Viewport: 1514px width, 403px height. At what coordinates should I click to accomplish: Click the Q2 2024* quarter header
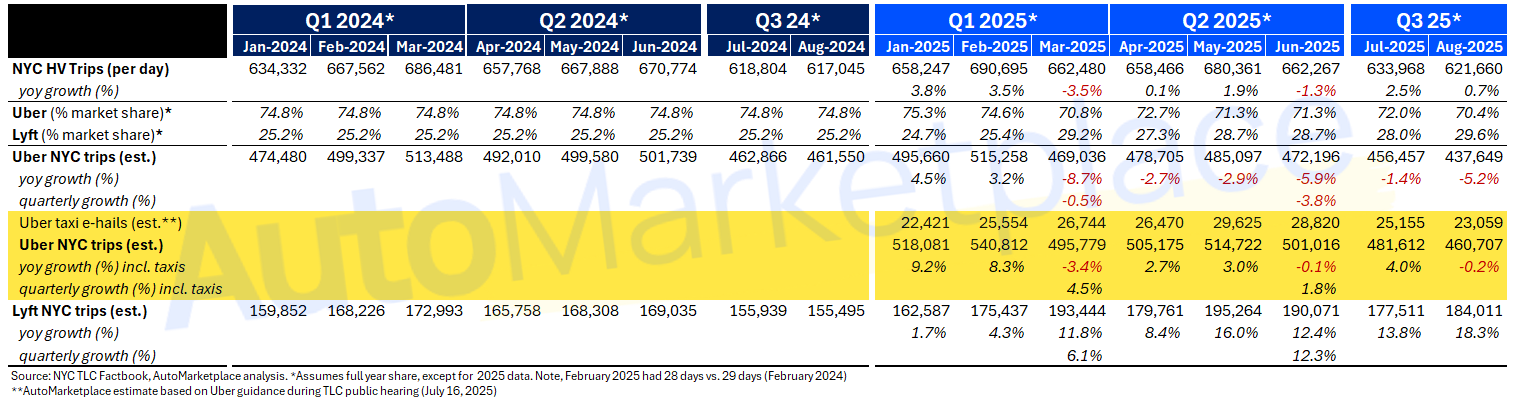584,20
